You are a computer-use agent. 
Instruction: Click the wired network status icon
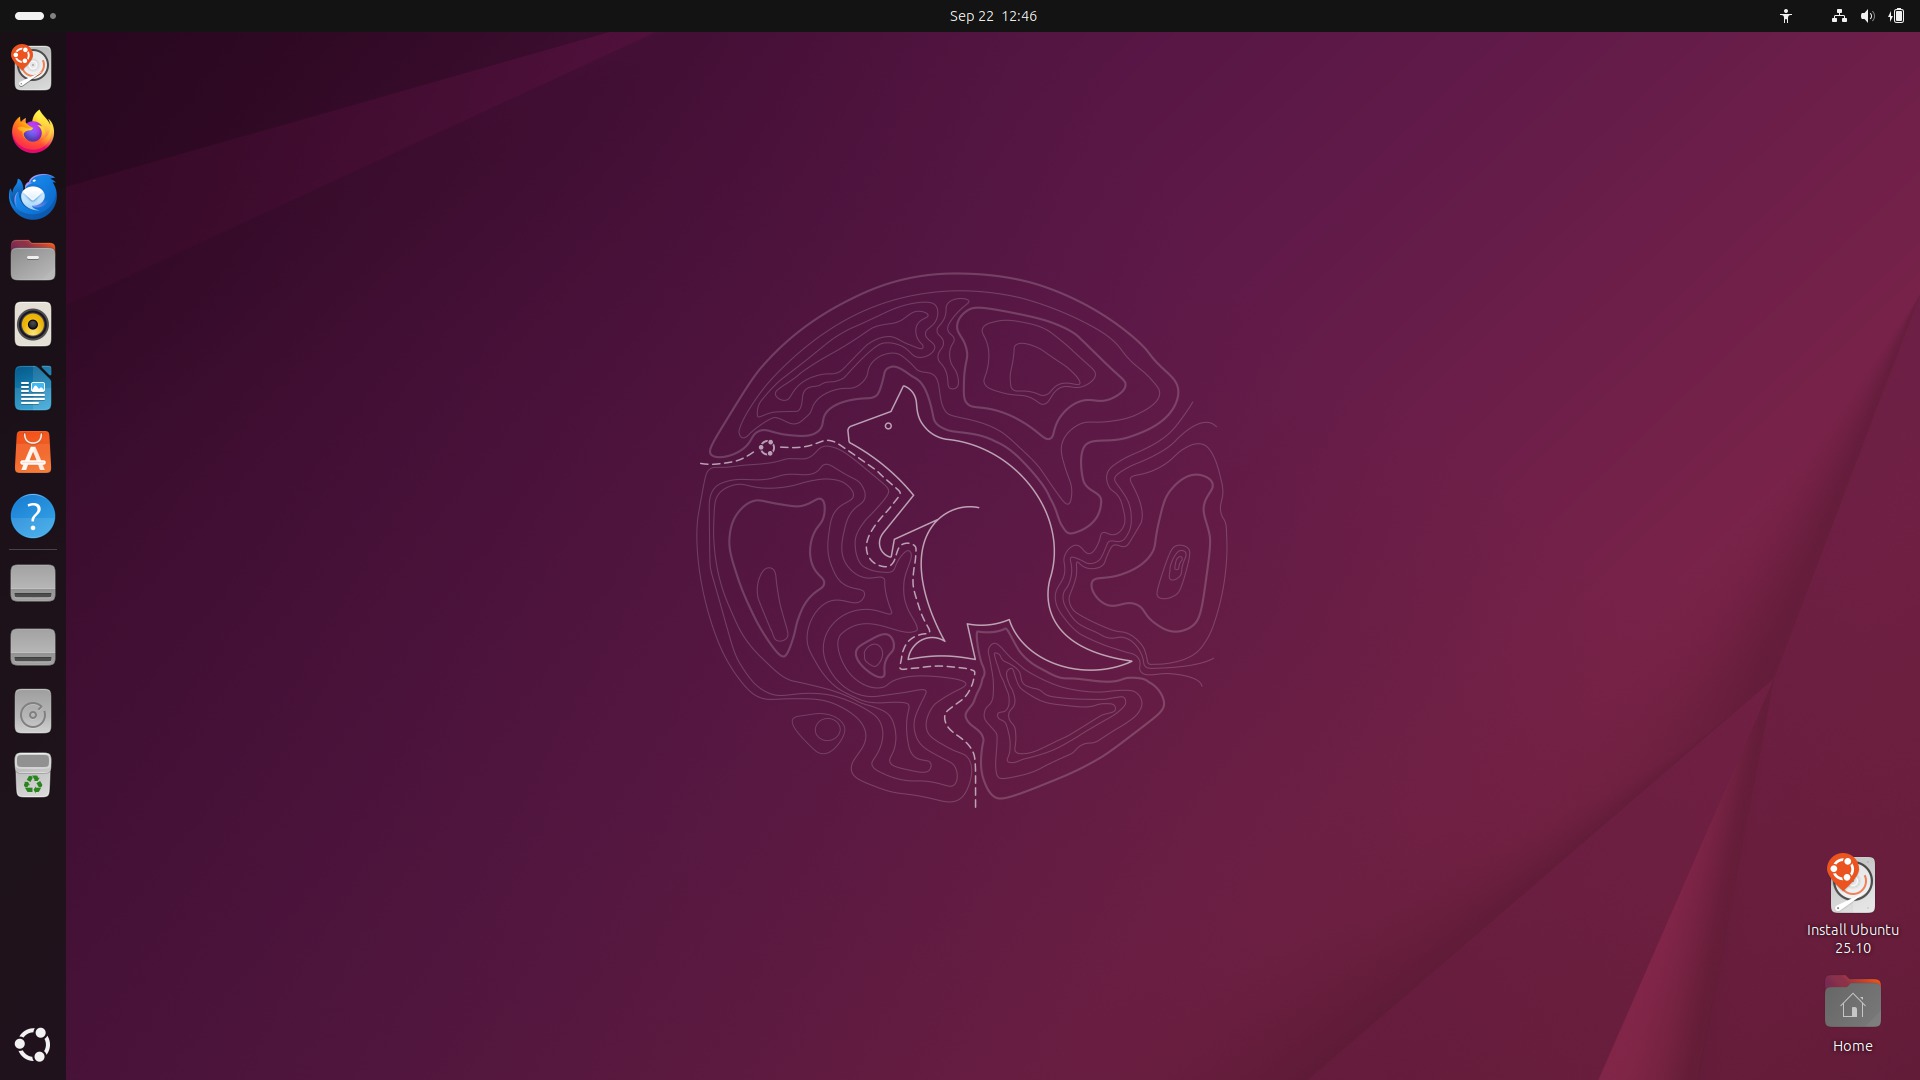click(x=1838, y=16)
